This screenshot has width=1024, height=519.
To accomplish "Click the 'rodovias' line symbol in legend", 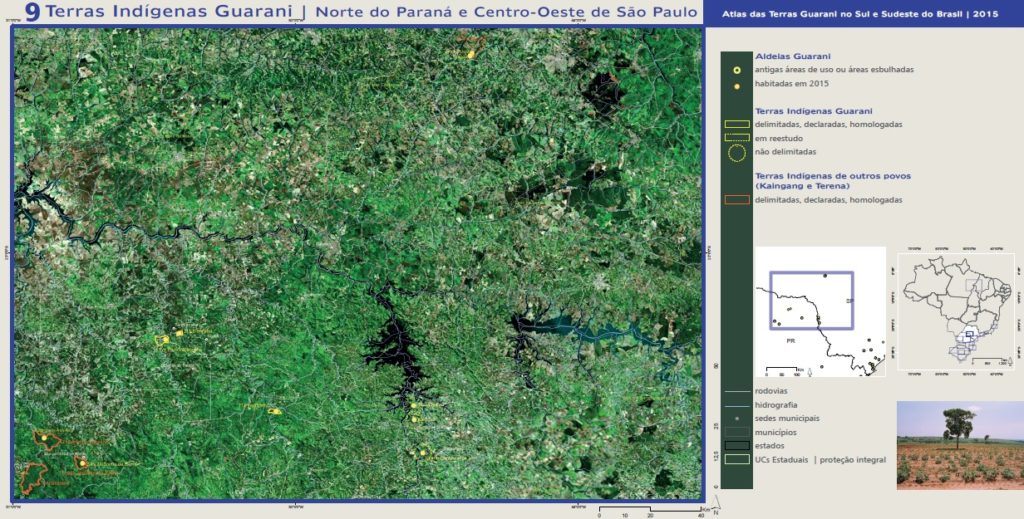I will (x=737, y=392).
